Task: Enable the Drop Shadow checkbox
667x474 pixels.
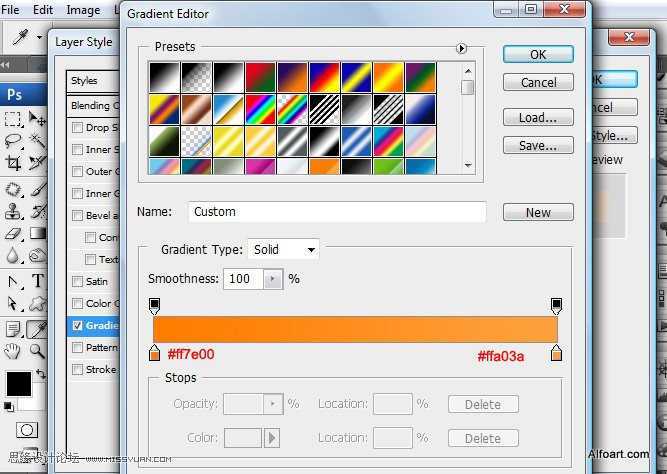Action: pos(77,127)
